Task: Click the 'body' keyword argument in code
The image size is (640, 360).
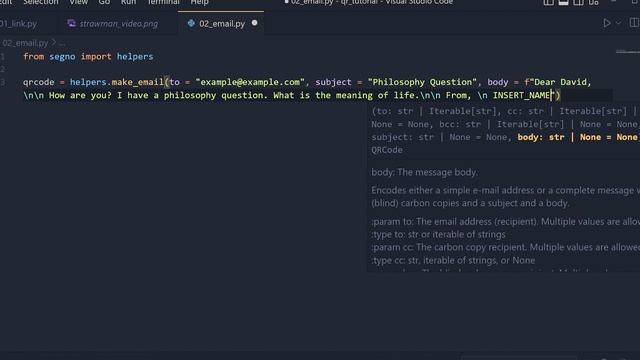Action: click(498, 82)
